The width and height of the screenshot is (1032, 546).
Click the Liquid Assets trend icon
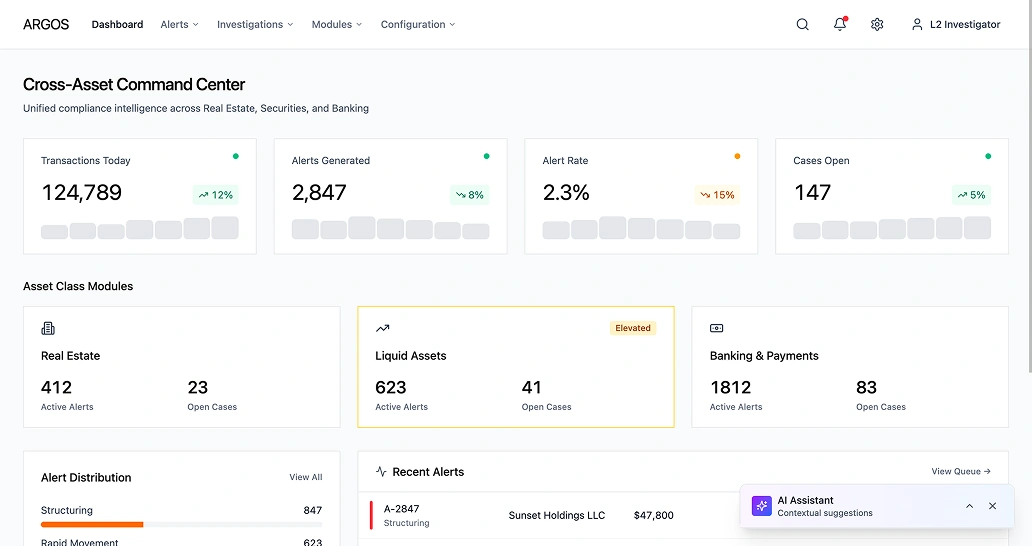coord(382,328)
